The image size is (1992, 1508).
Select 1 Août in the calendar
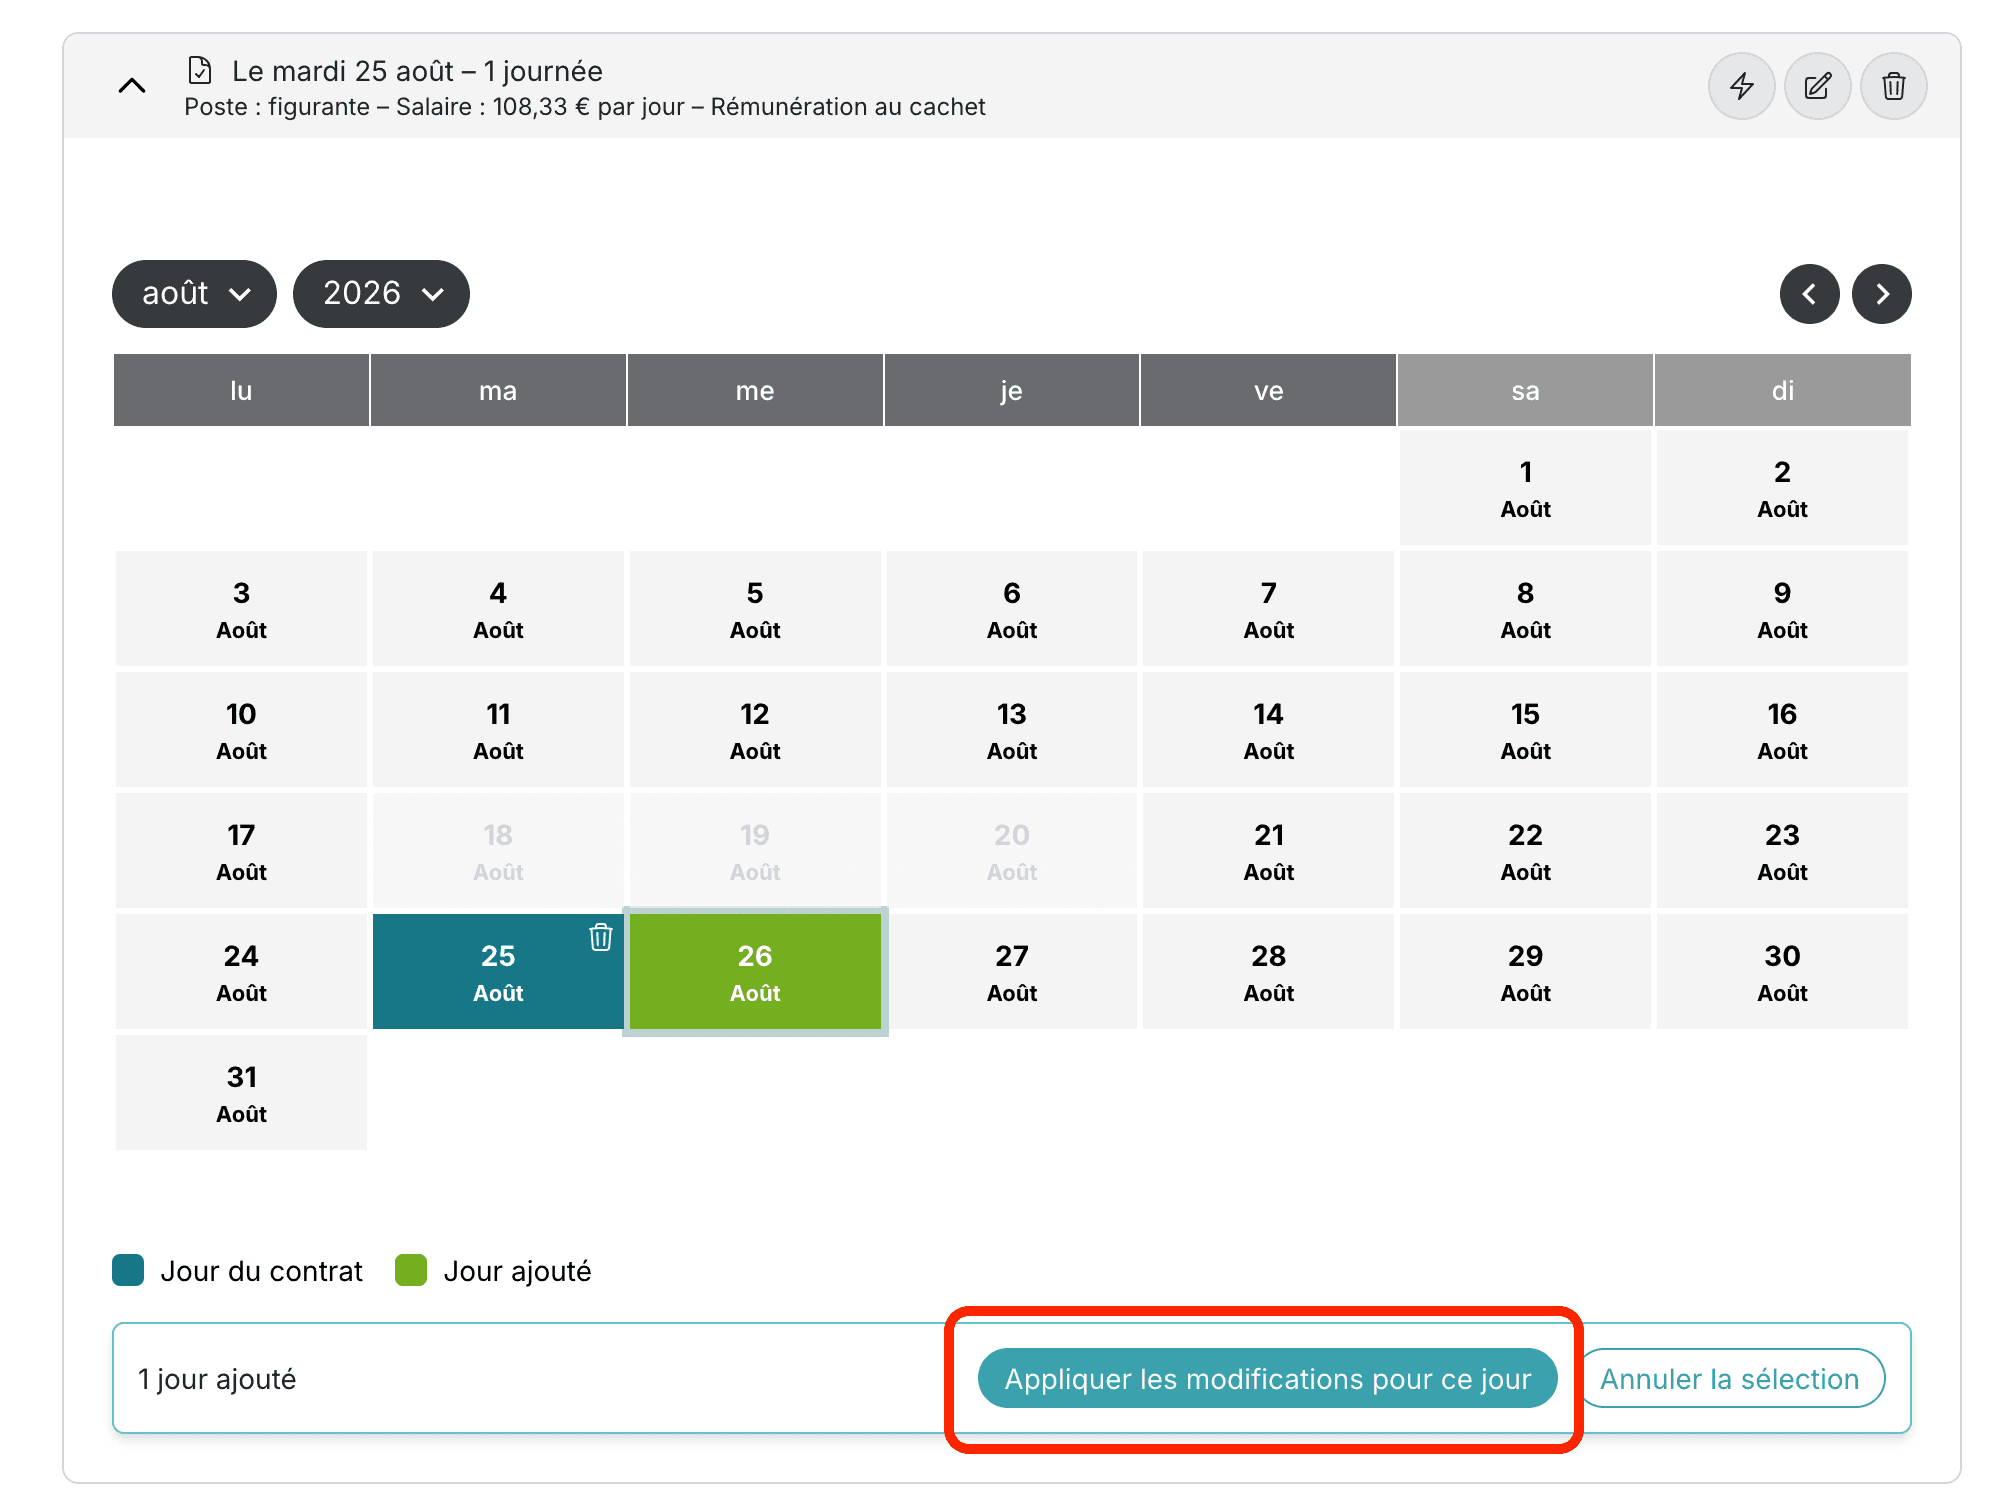pos(1525,488)
